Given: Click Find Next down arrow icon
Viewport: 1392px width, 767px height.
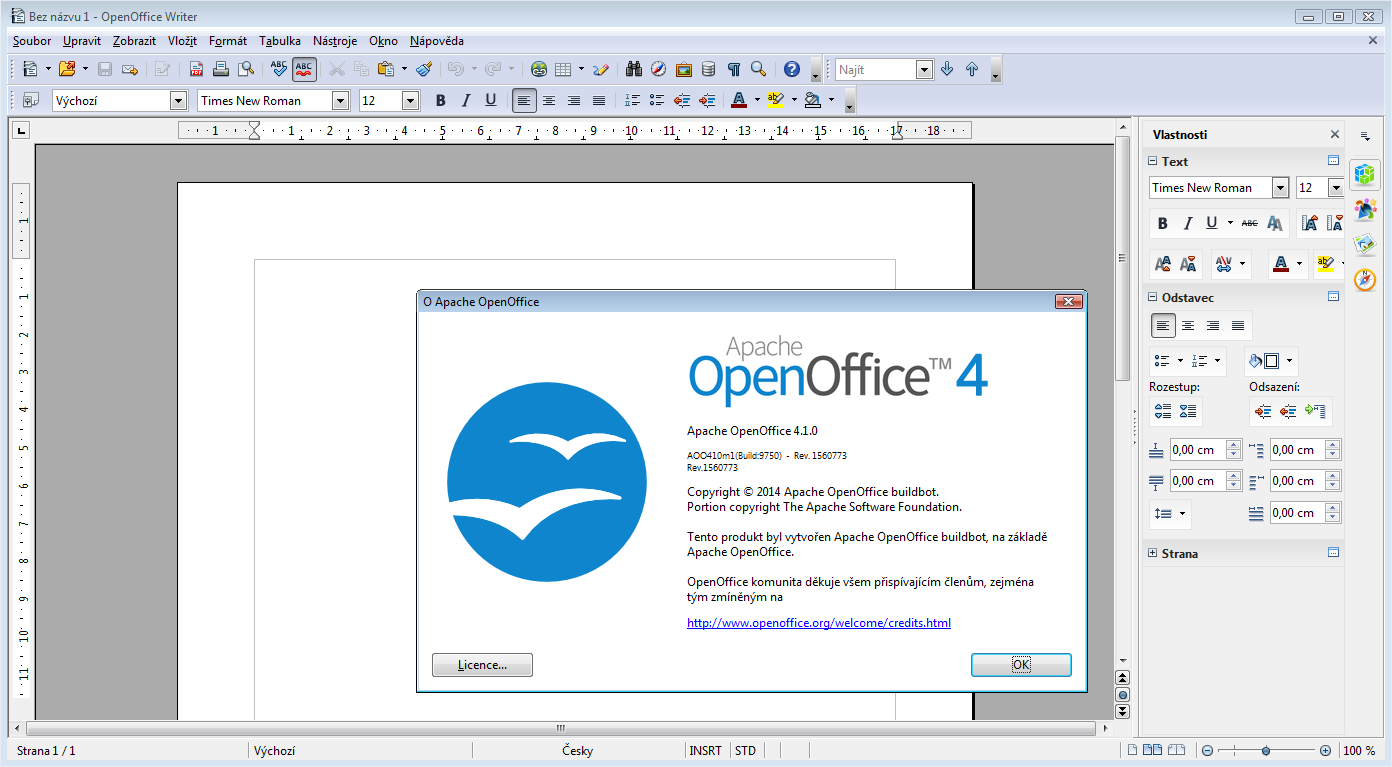Looking at the screenshot, I should 947,69.
